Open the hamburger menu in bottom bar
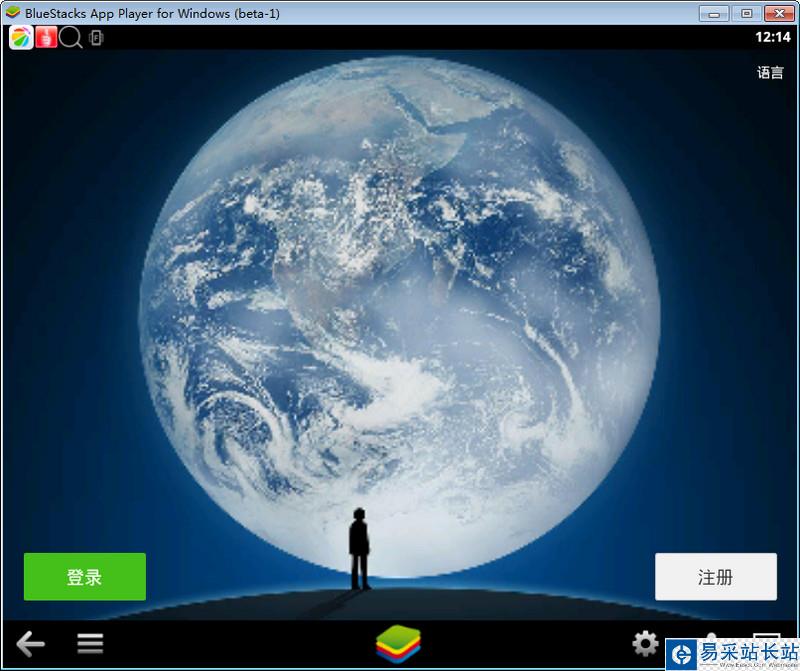The height and width of the screenshot is (671, 800). point(90,643)
